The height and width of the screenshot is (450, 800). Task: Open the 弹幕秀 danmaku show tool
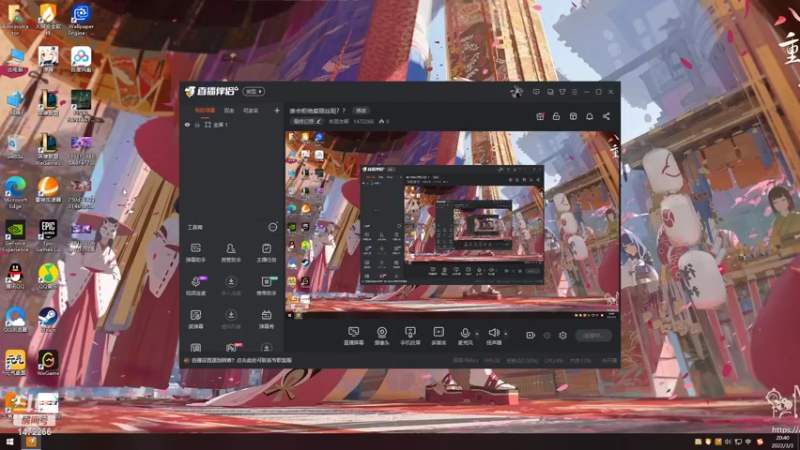click(x=266, y=319)
